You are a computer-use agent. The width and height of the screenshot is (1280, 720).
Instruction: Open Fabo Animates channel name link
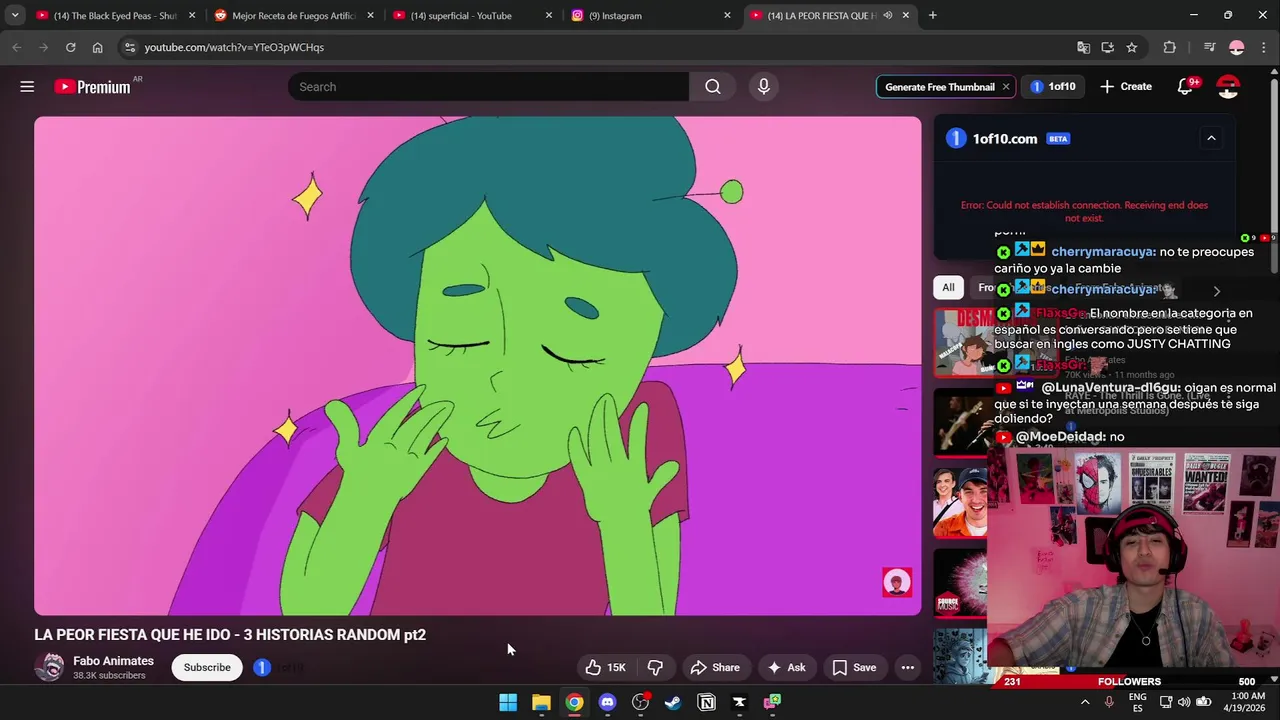(x=113, y=661)
